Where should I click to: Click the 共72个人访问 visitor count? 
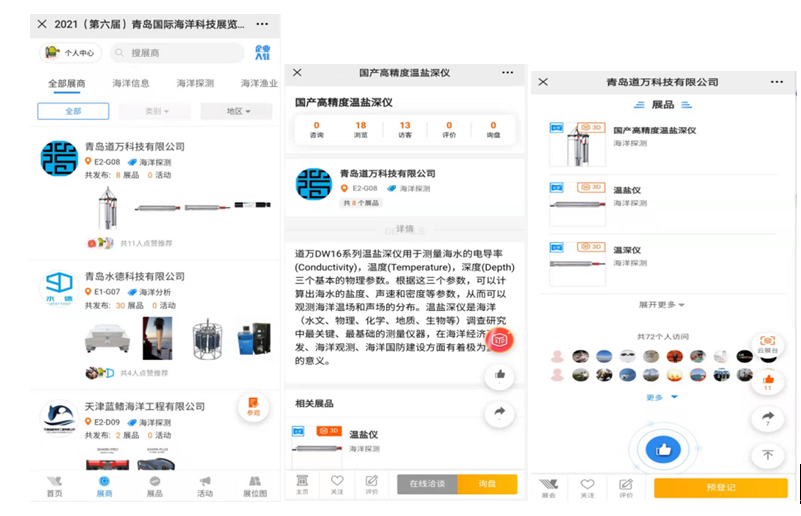click(x=663, y=336)
